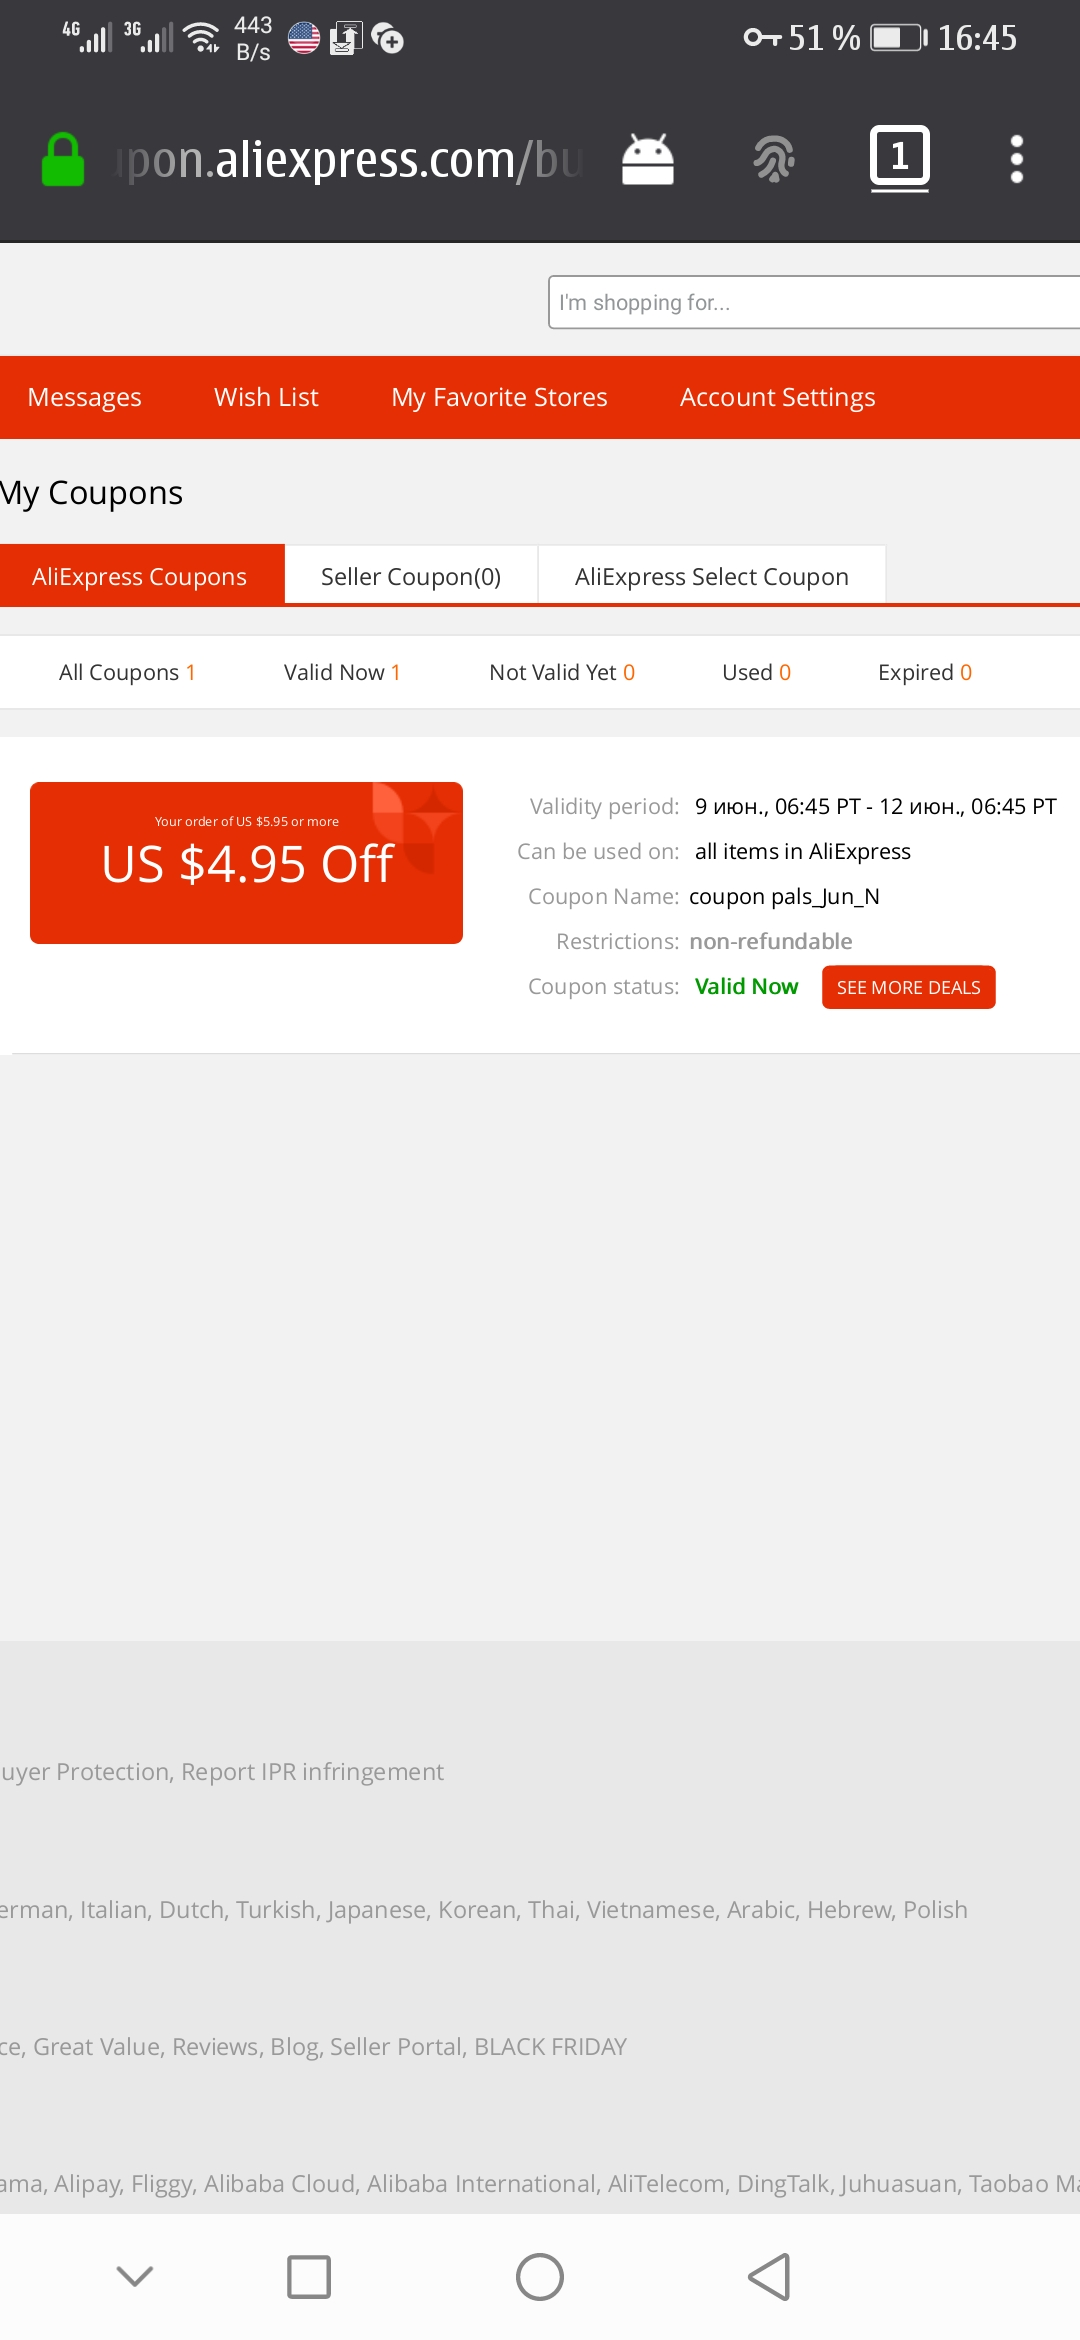Image resolution: width=1080 pixels, height=2340 pixels.
Task: Collapse navigation bar with down chevron
Action: click(135, 2277)
